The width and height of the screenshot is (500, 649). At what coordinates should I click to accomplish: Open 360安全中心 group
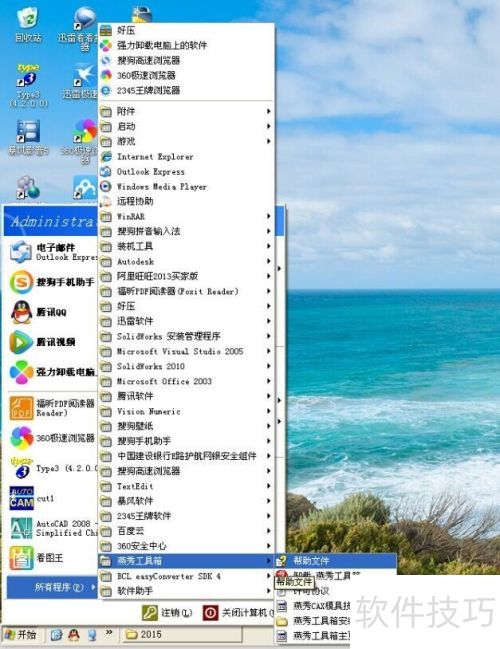click(187, 546)
